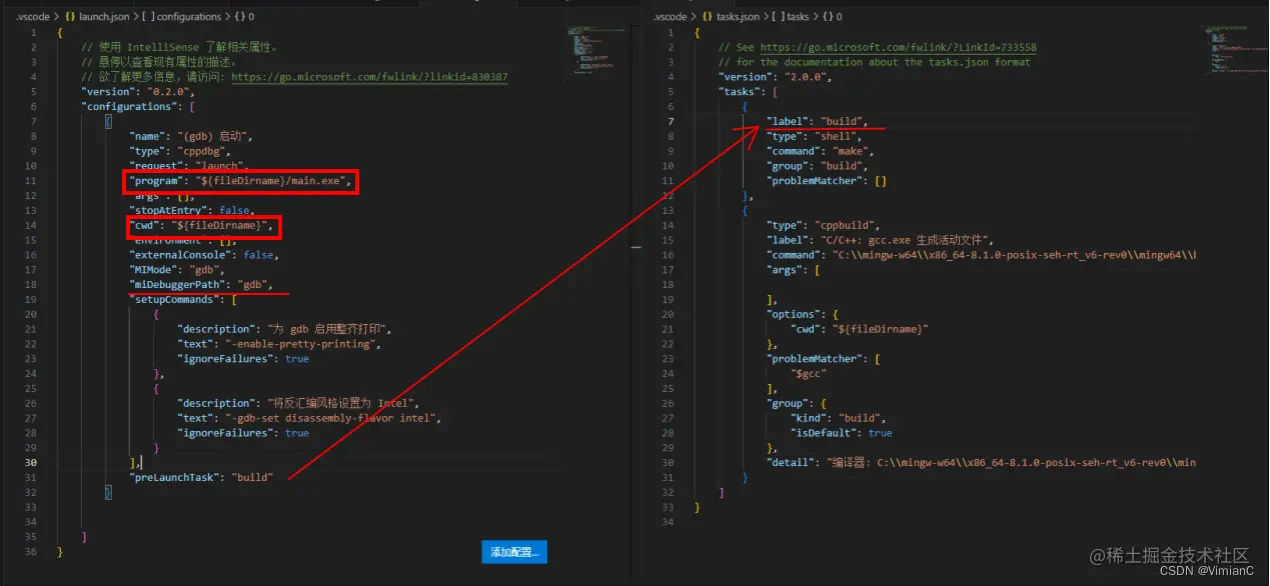Viewport: 1270px width, 586px height.
Task: Click the "label": "C/C++: gcc.exe 生成活动文件" line
Action: click(x=880, y=240)
